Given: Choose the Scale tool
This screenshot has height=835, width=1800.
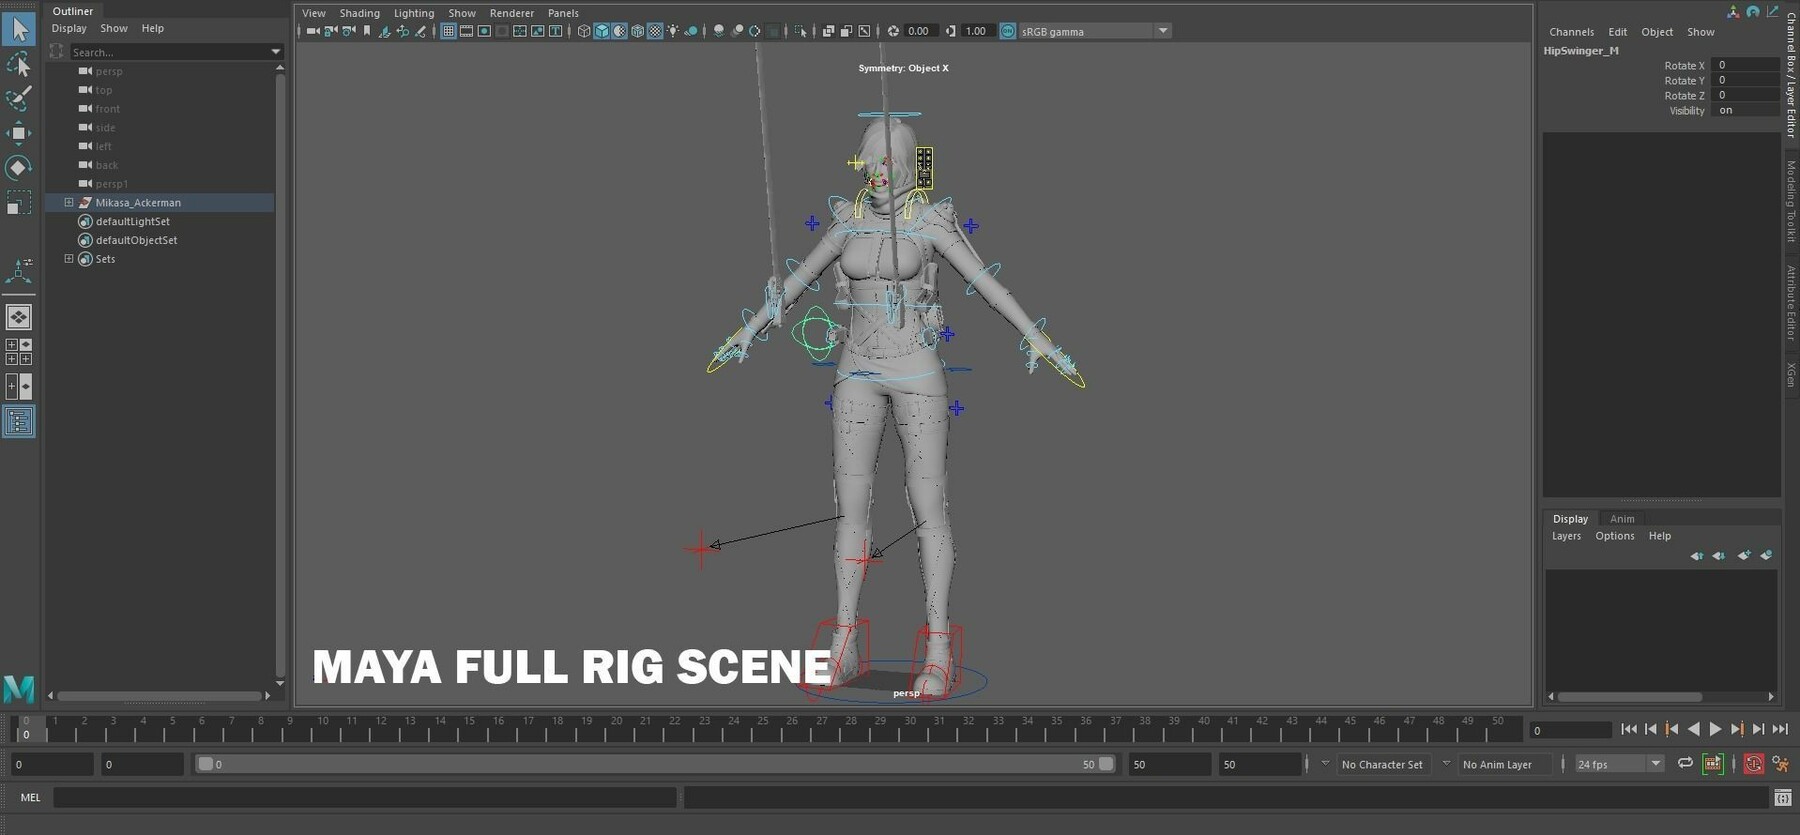Looking at the screenshot, I should (18, 203).
